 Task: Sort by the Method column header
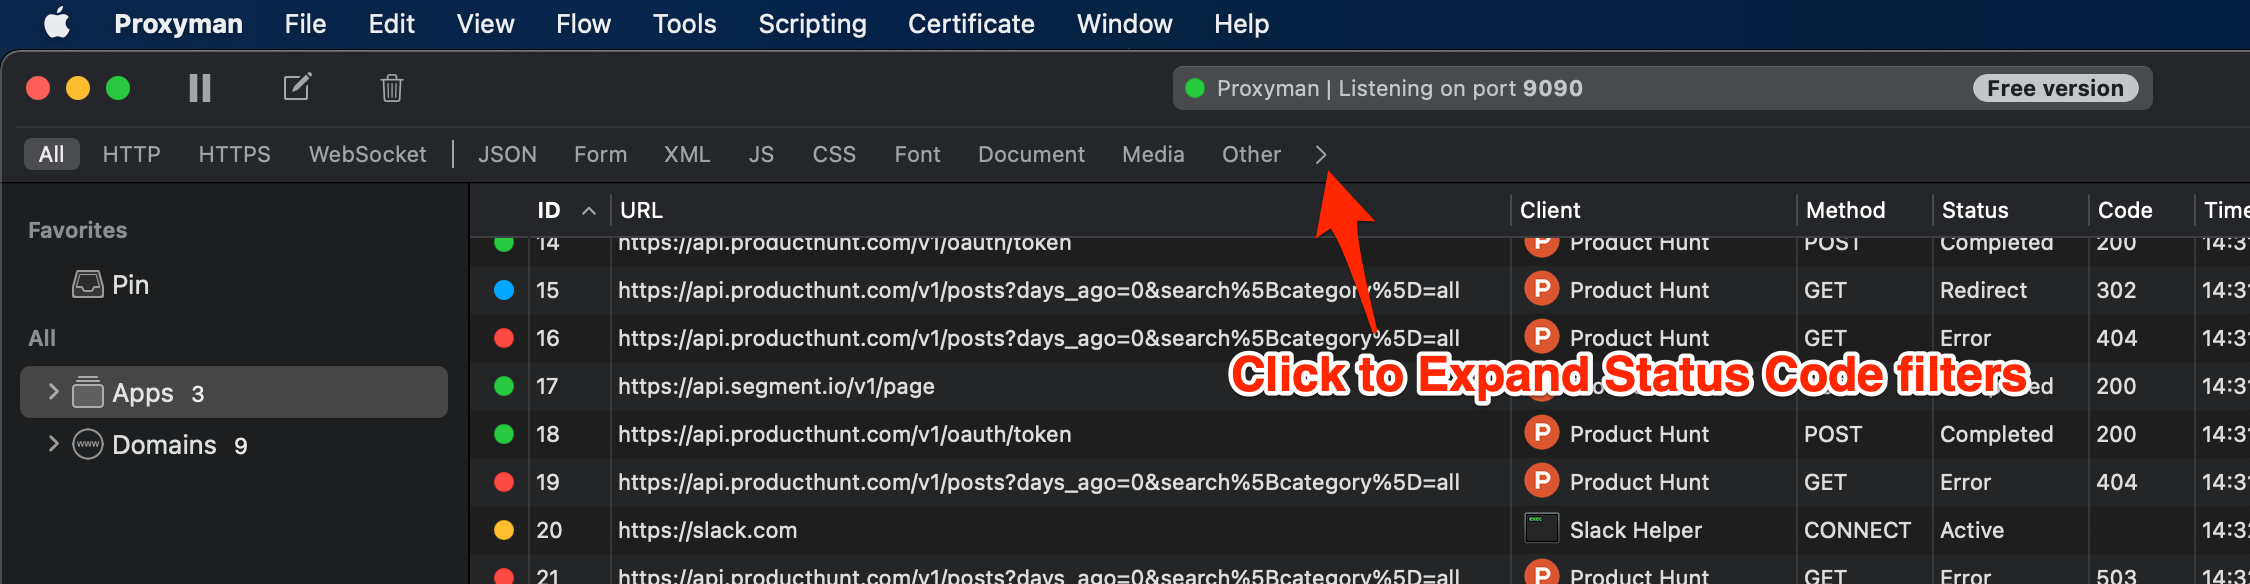coord(1845,210)
